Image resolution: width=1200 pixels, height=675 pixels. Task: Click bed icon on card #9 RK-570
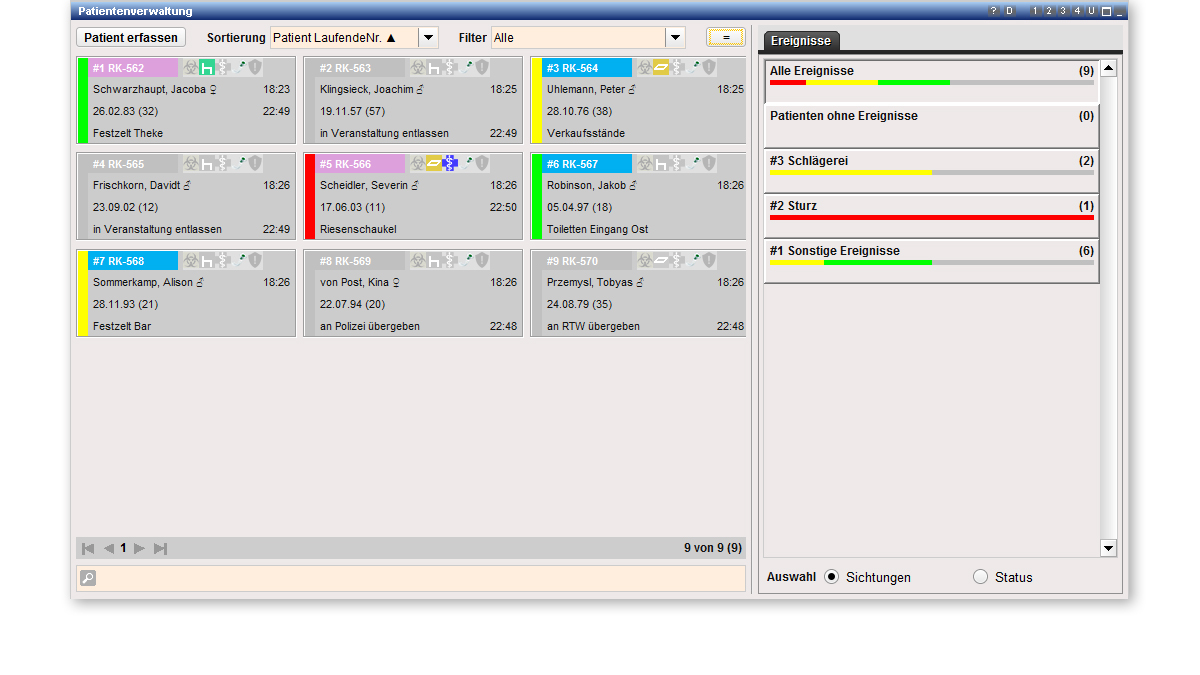661,260
